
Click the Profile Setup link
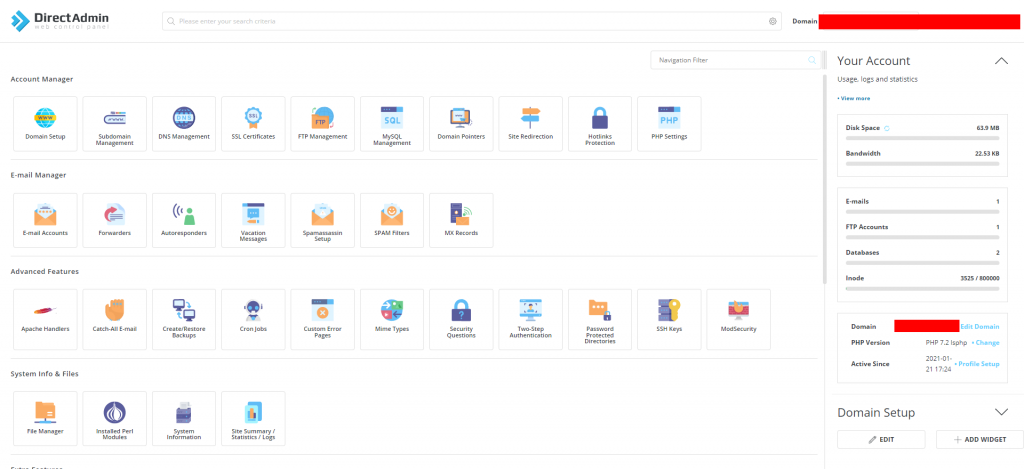click(x=977, y=364)
